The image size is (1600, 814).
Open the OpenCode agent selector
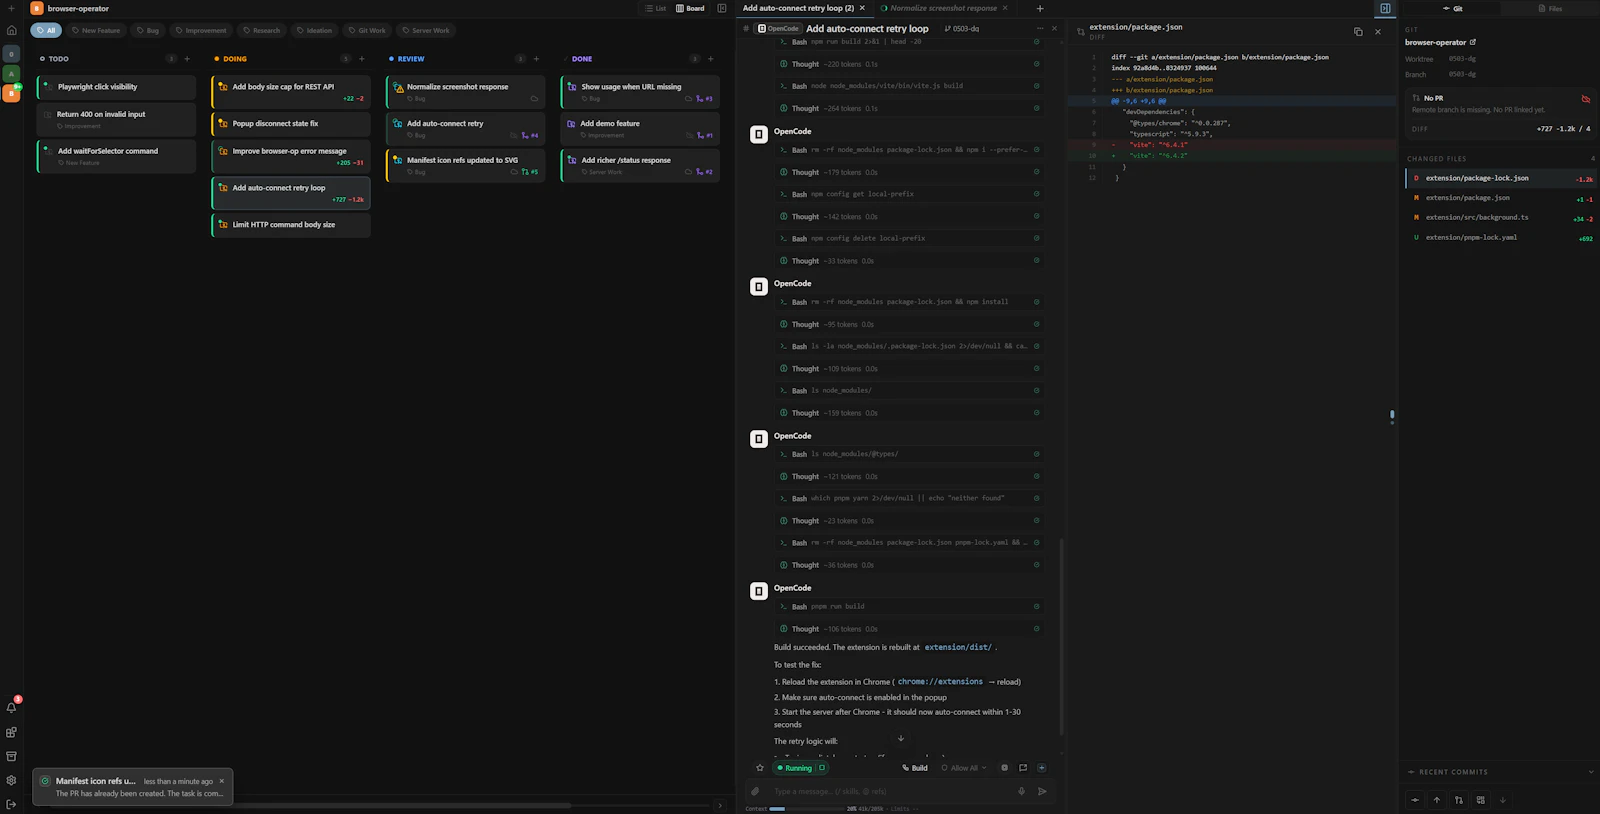(779, 28)
